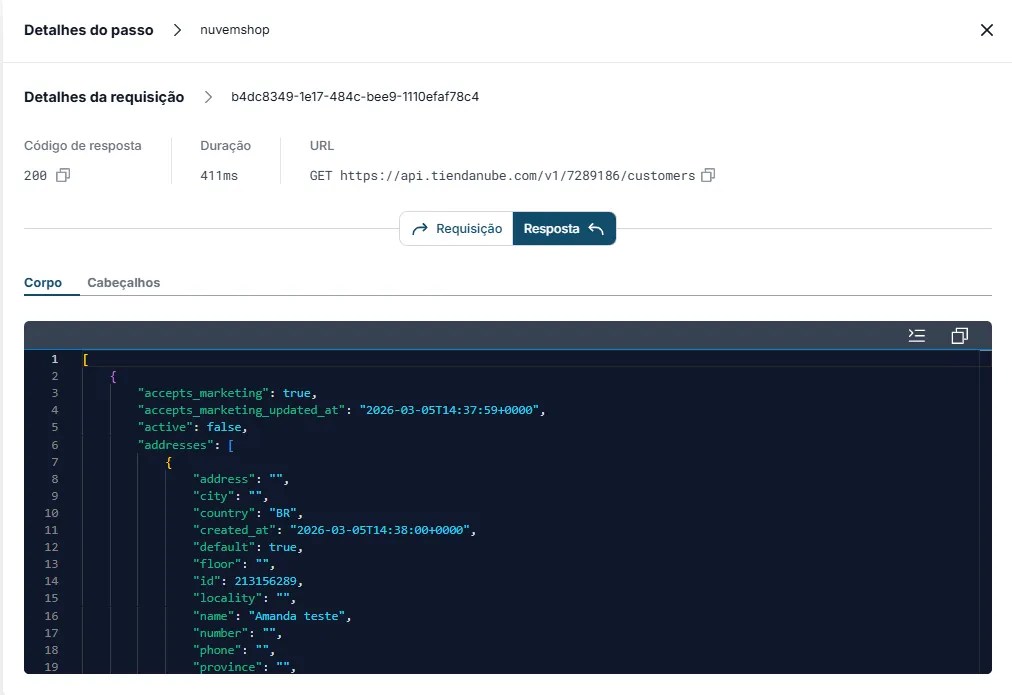
Task: Click line number 10 in the gutter
Action: 52,513
